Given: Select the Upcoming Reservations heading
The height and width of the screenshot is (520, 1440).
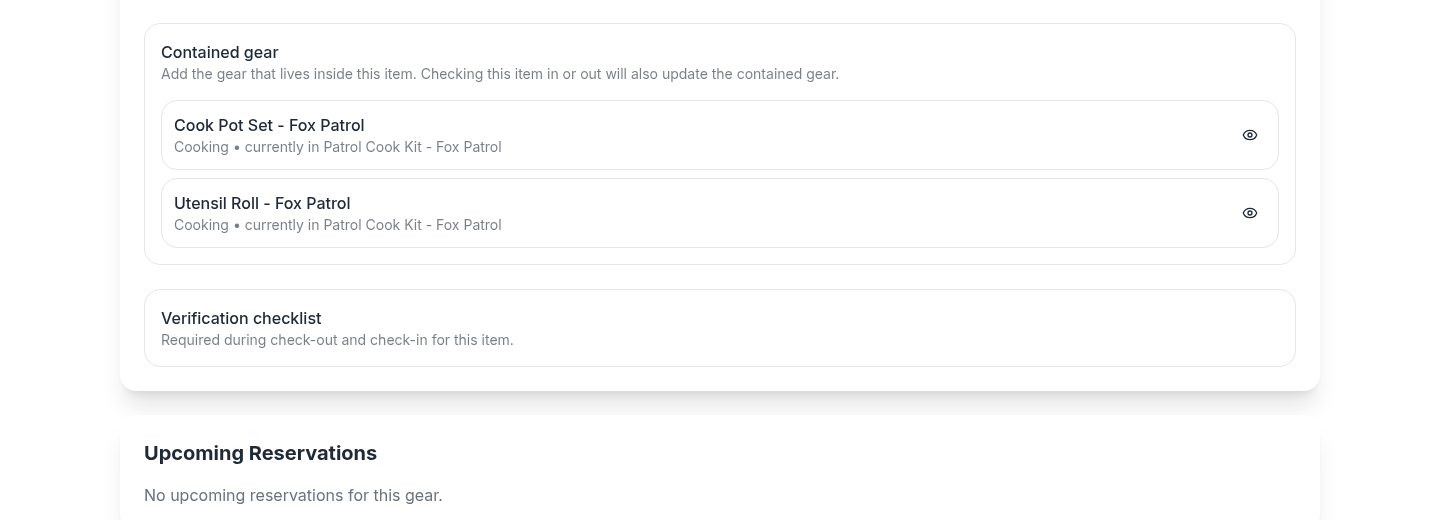Looking at the screenshot, I should click(260, 453).
